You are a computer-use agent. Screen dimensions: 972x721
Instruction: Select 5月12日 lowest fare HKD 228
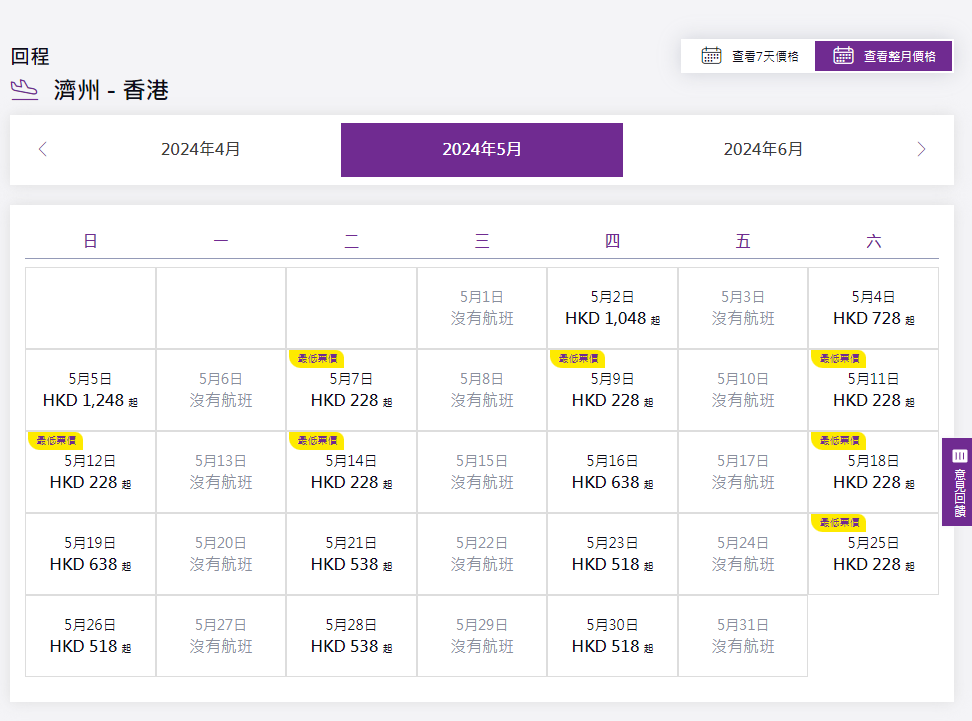(90, 472)
